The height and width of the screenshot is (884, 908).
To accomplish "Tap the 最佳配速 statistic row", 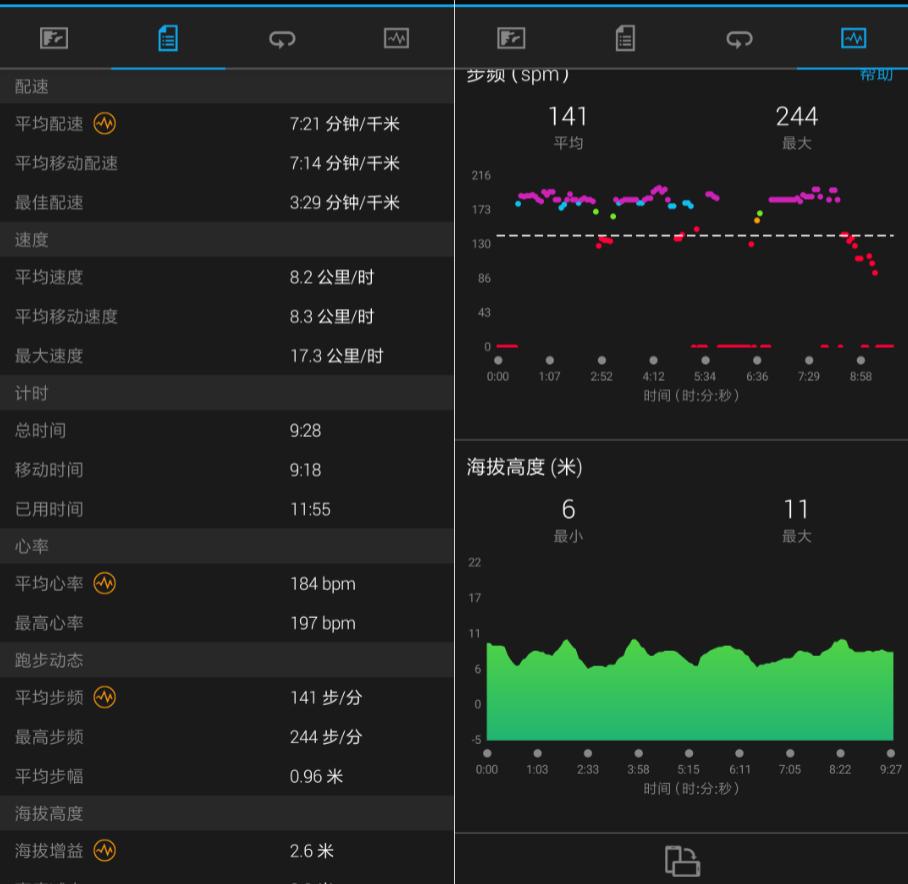I will [227, 202].
